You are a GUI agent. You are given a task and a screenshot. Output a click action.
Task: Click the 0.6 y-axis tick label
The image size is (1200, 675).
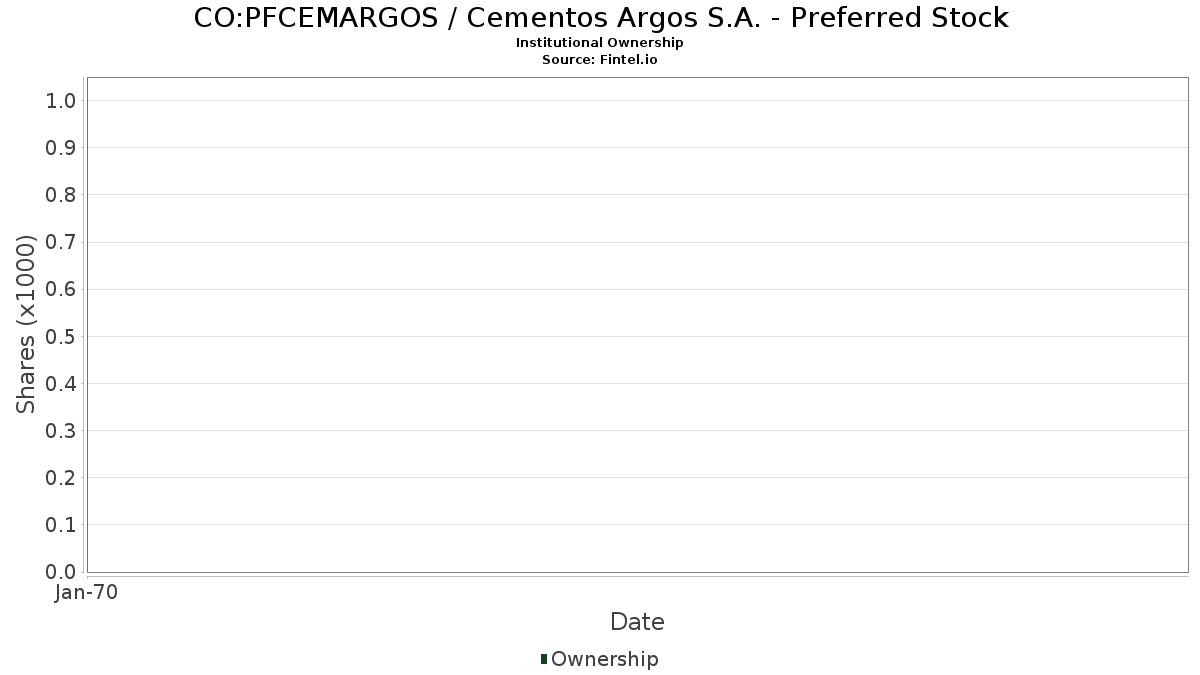(61, 290)
